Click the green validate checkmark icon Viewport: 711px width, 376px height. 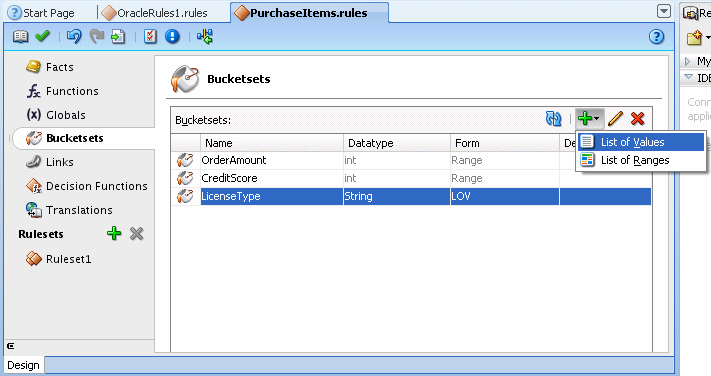(42, 36)
